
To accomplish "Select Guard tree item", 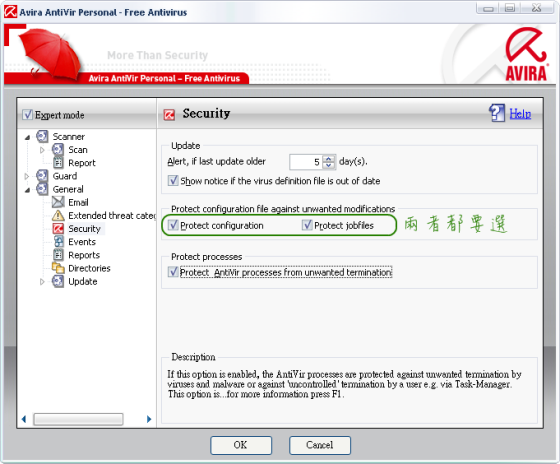I will [65, 176].
